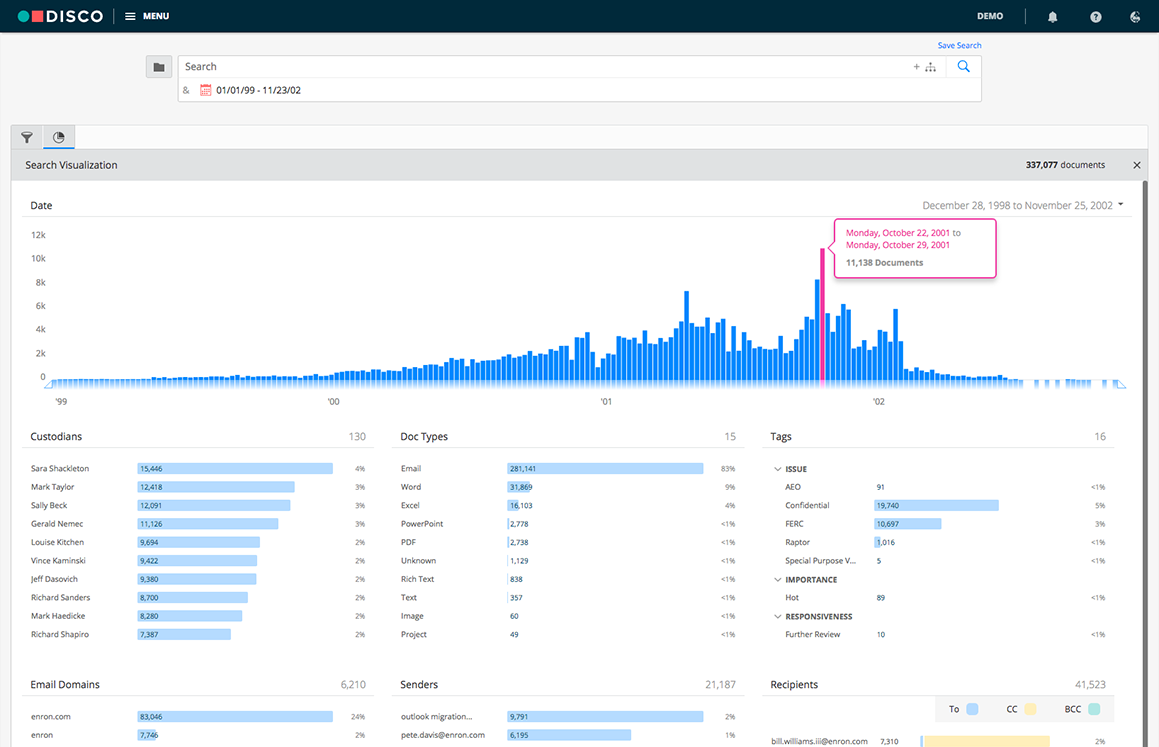This screenshot has height=747, width=1159.
Task: Close the Search Visualization panel
Action: [x=1137, y=166]
